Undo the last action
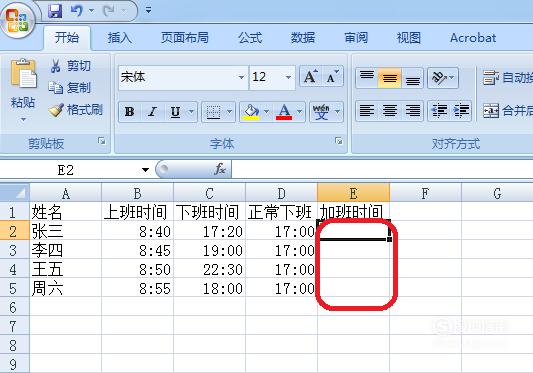 coord(76,11)
